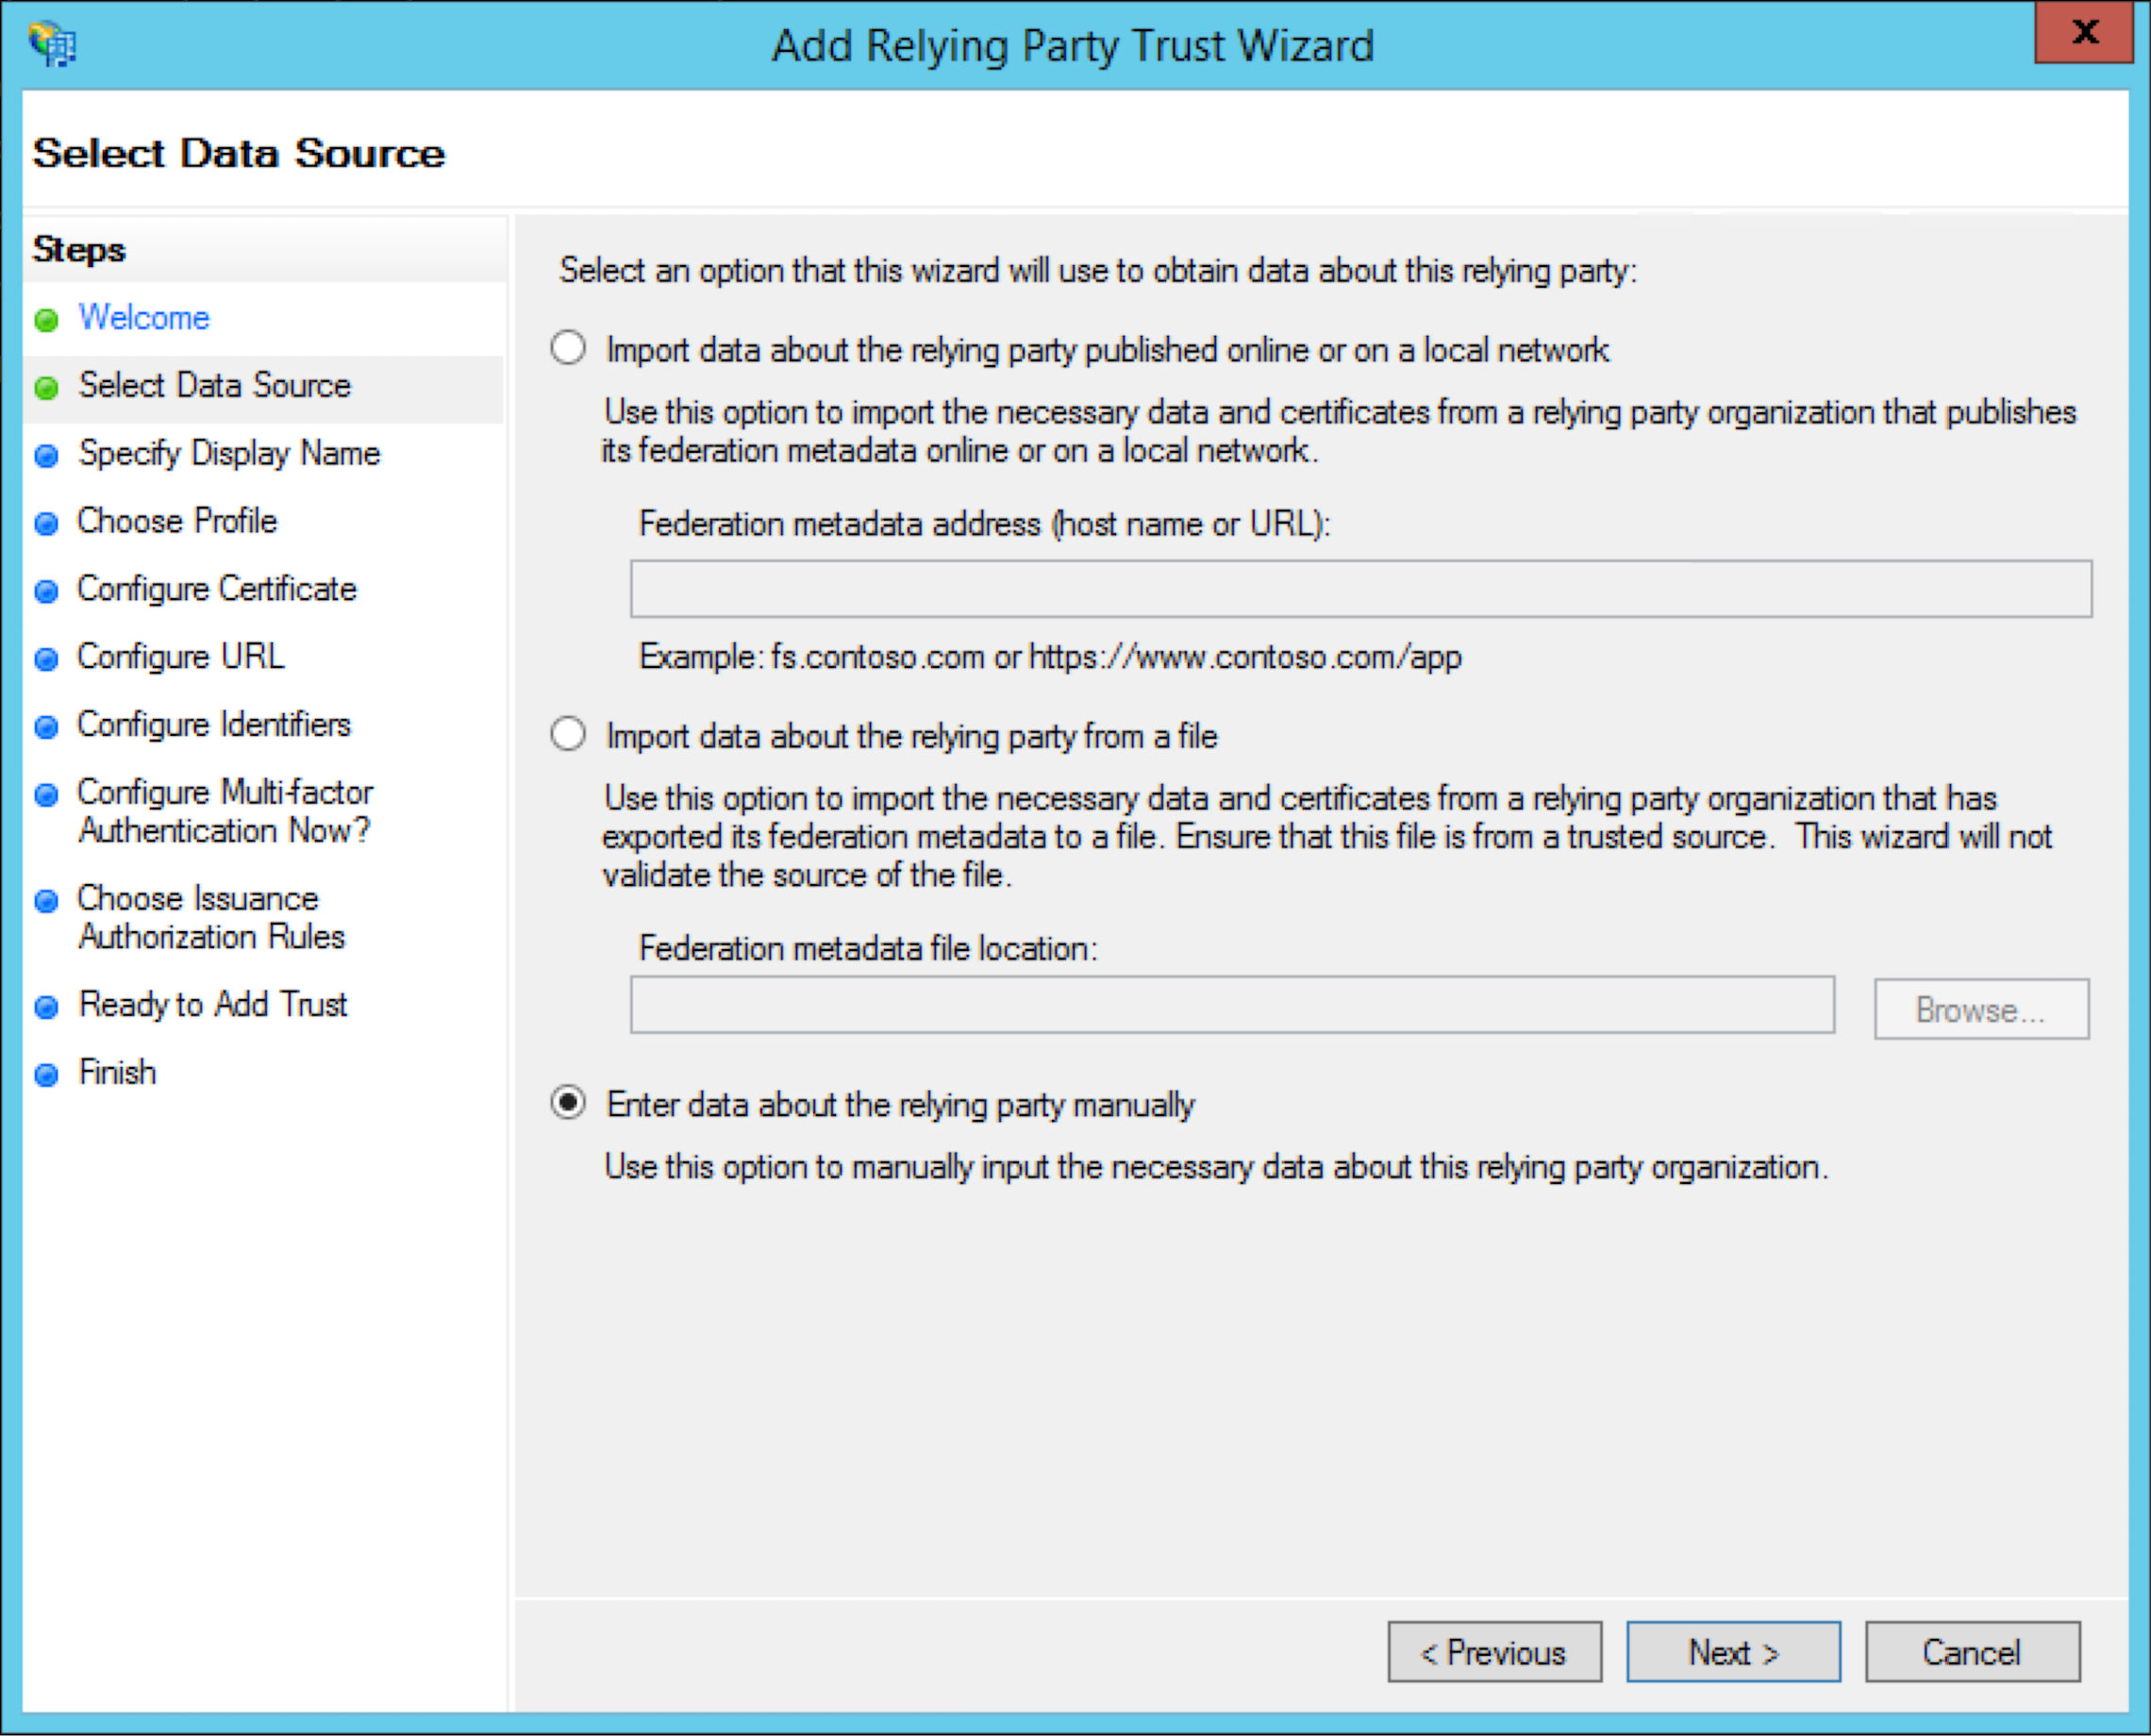Click the blue bullet beside Configure URL

pyautogui.click(x=46, y=660)
